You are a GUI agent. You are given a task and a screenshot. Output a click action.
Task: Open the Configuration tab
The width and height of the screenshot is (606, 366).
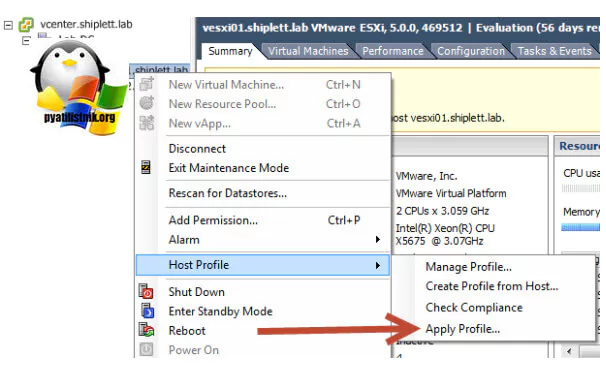coord(471,51)
